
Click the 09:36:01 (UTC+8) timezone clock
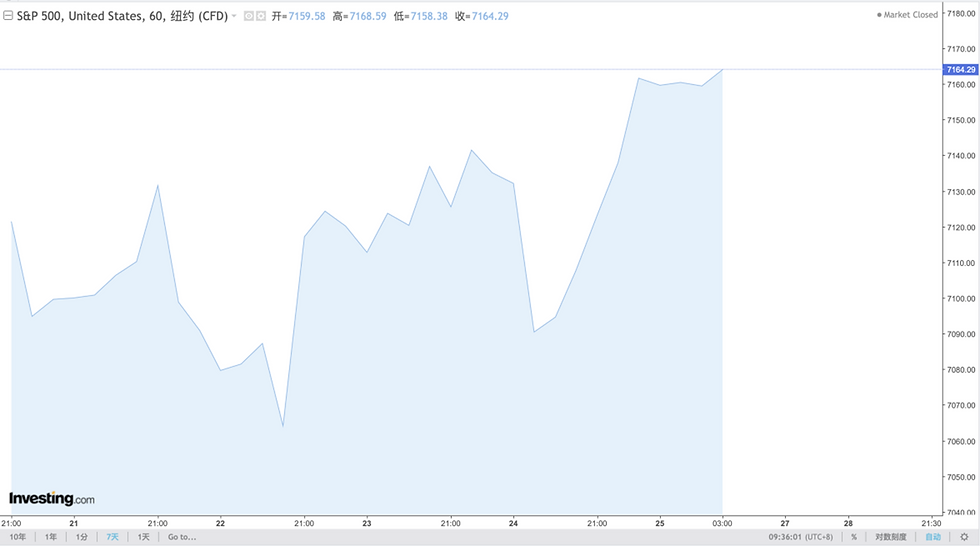(x=801, y=537)
